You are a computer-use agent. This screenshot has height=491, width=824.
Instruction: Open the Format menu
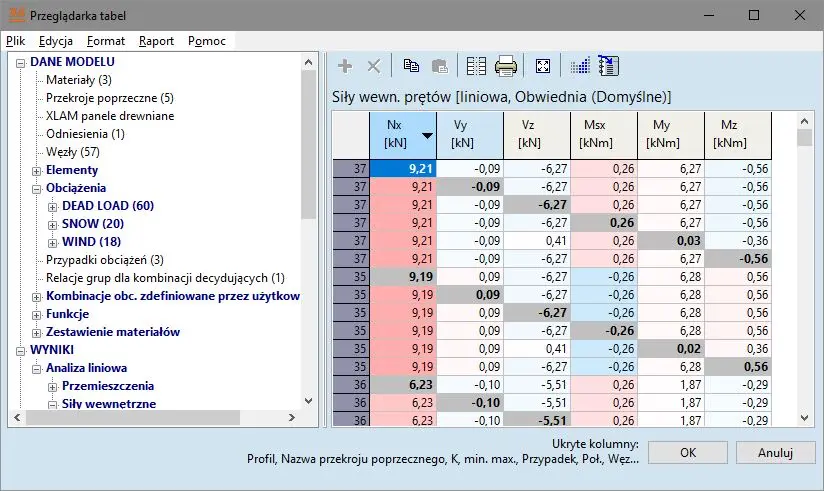click(x=106, y=41)
